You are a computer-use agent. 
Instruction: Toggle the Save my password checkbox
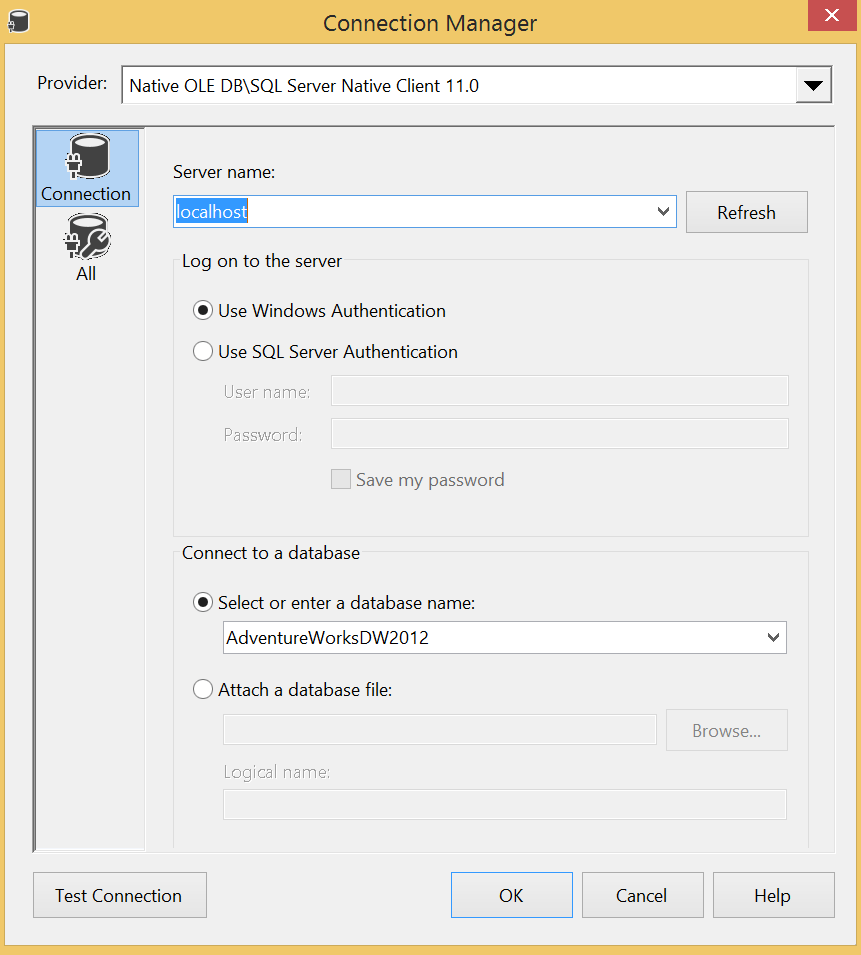click(x=341, y=480)
